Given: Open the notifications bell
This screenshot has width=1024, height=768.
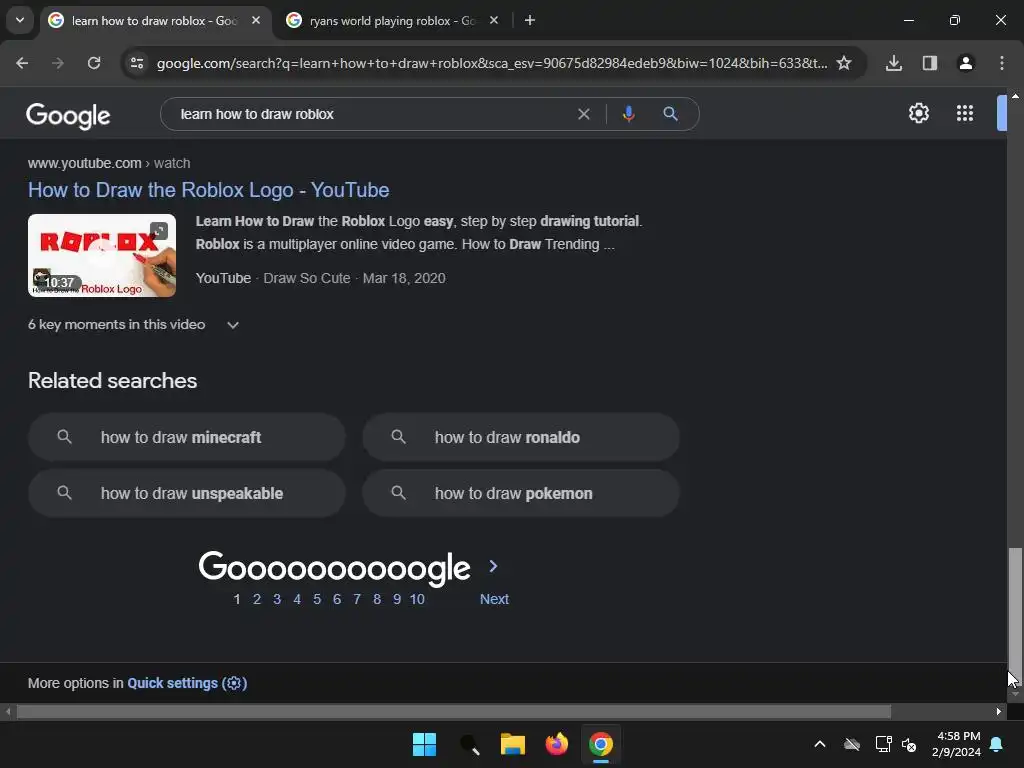Looking at the screenshot, I should [x=997, y=744].
